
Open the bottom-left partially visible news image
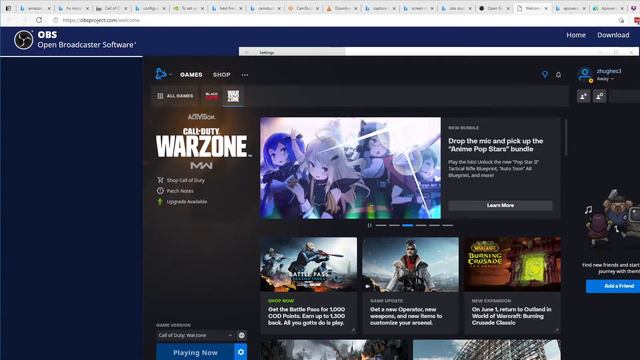[334, 350]
